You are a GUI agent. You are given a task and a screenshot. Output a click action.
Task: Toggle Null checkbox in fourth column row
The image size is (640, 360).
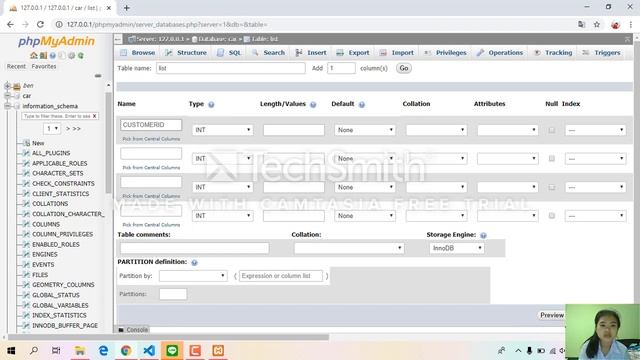(551, 216)
